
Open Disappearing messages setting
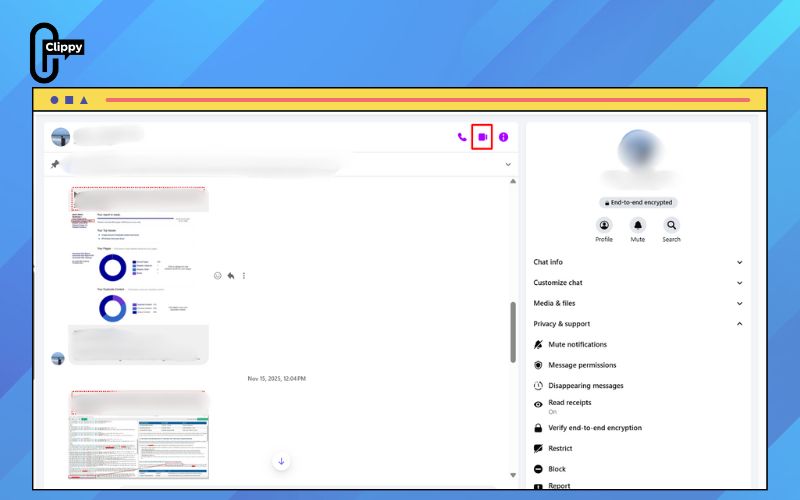coord(638,386)
